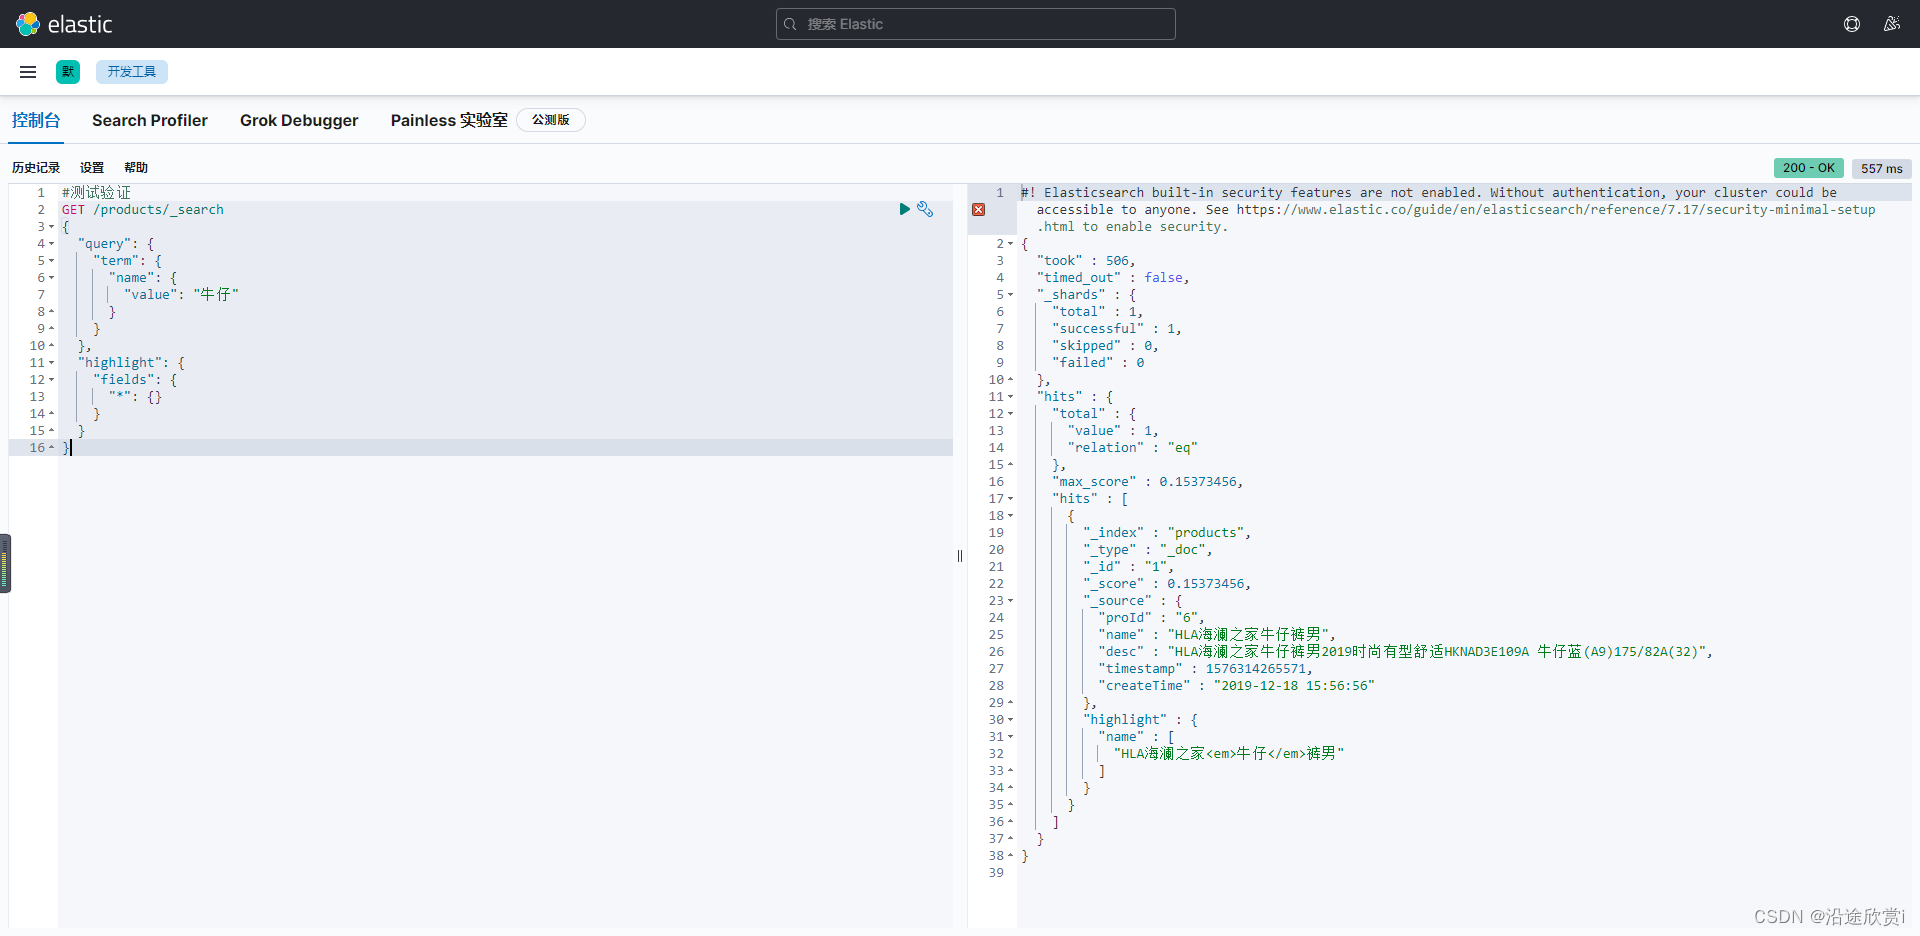Click the 557 ms response time badge

(x=1881, y=168)
